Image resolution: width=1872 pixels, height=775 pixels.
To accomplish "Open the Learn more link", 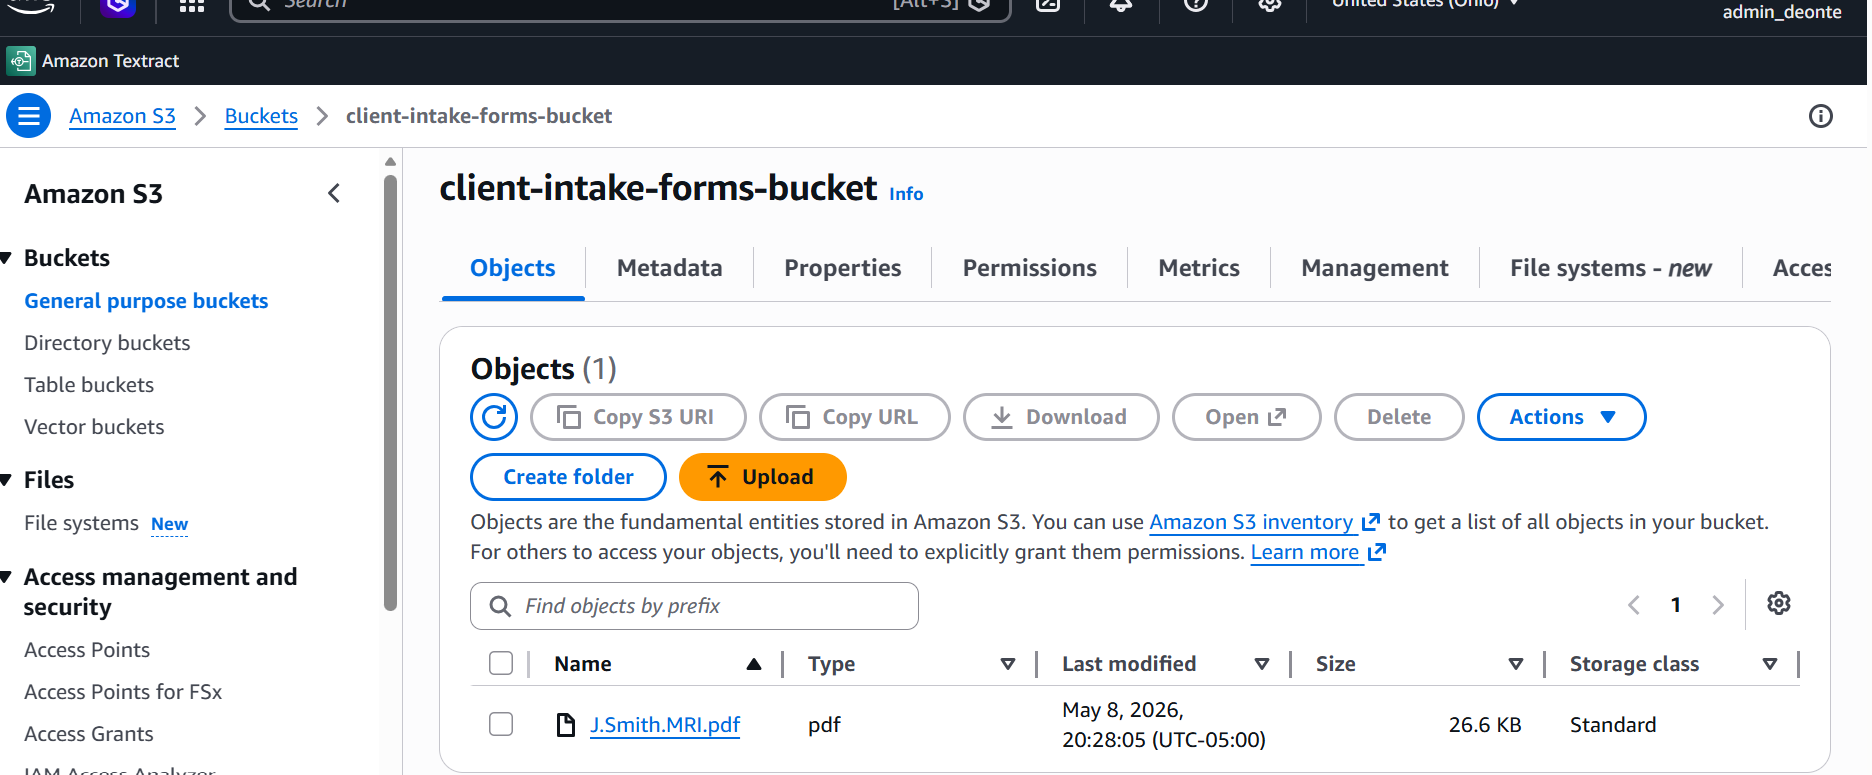I will tap(1305, 552).
